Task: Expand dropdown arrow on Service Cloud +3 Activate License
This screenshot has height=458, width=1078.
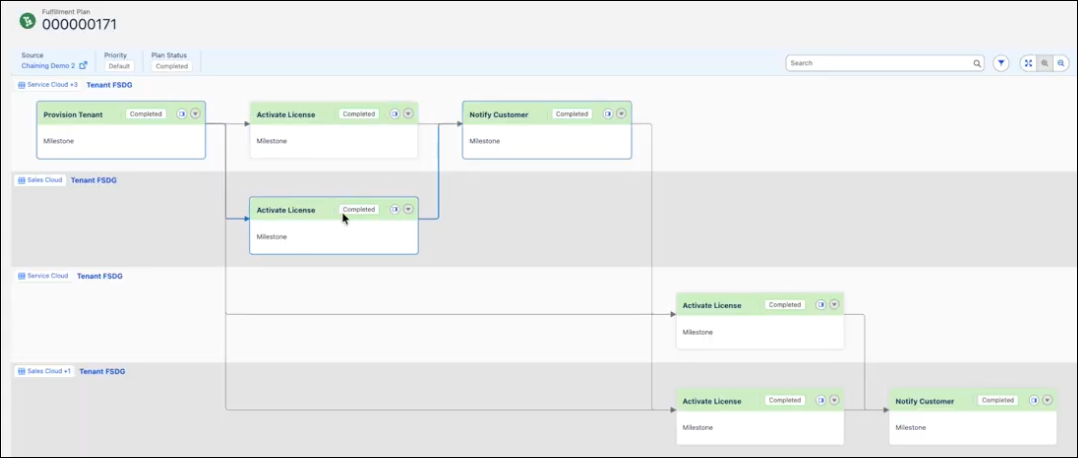Action: [408, 114]
